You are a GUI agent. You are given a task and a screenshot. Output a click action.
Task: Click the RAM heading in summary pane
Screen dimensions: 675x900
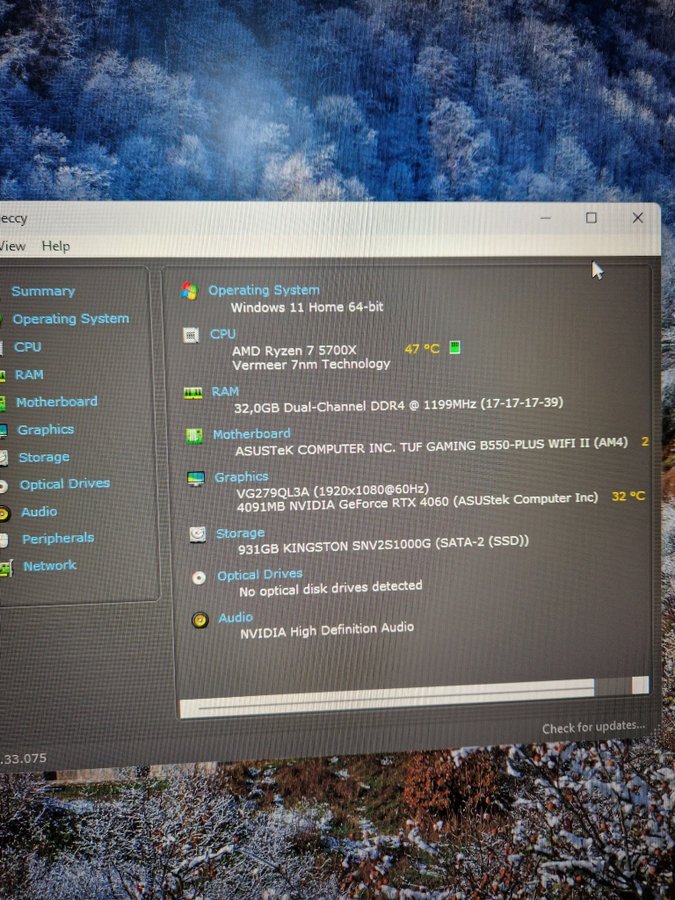coord(225,392)
